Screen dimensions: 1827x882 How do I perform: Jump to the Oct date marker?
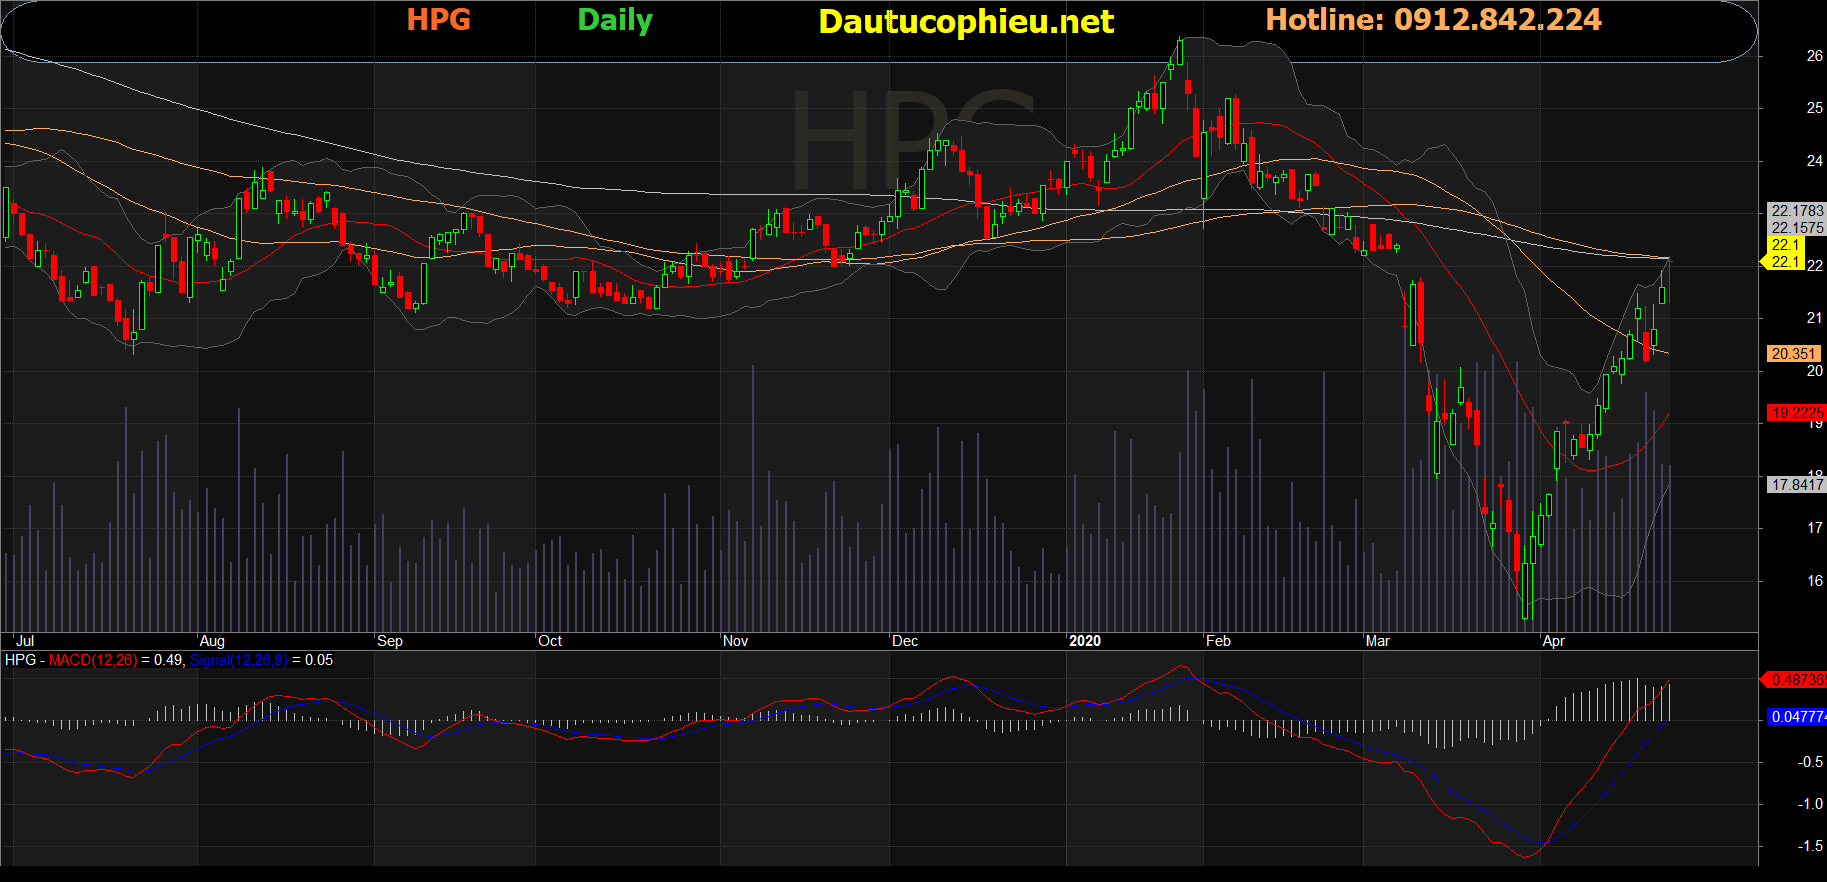(550, 641)
